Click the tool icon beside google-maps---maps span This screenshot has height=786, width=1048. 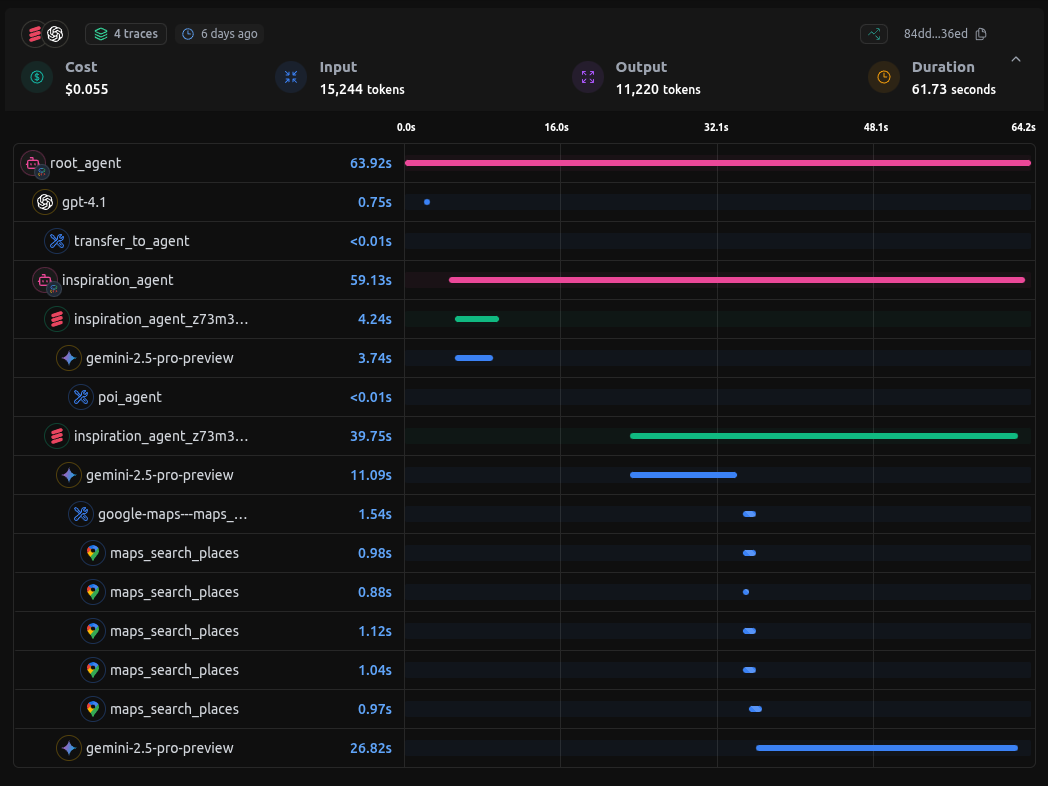[x=81, y=513]
